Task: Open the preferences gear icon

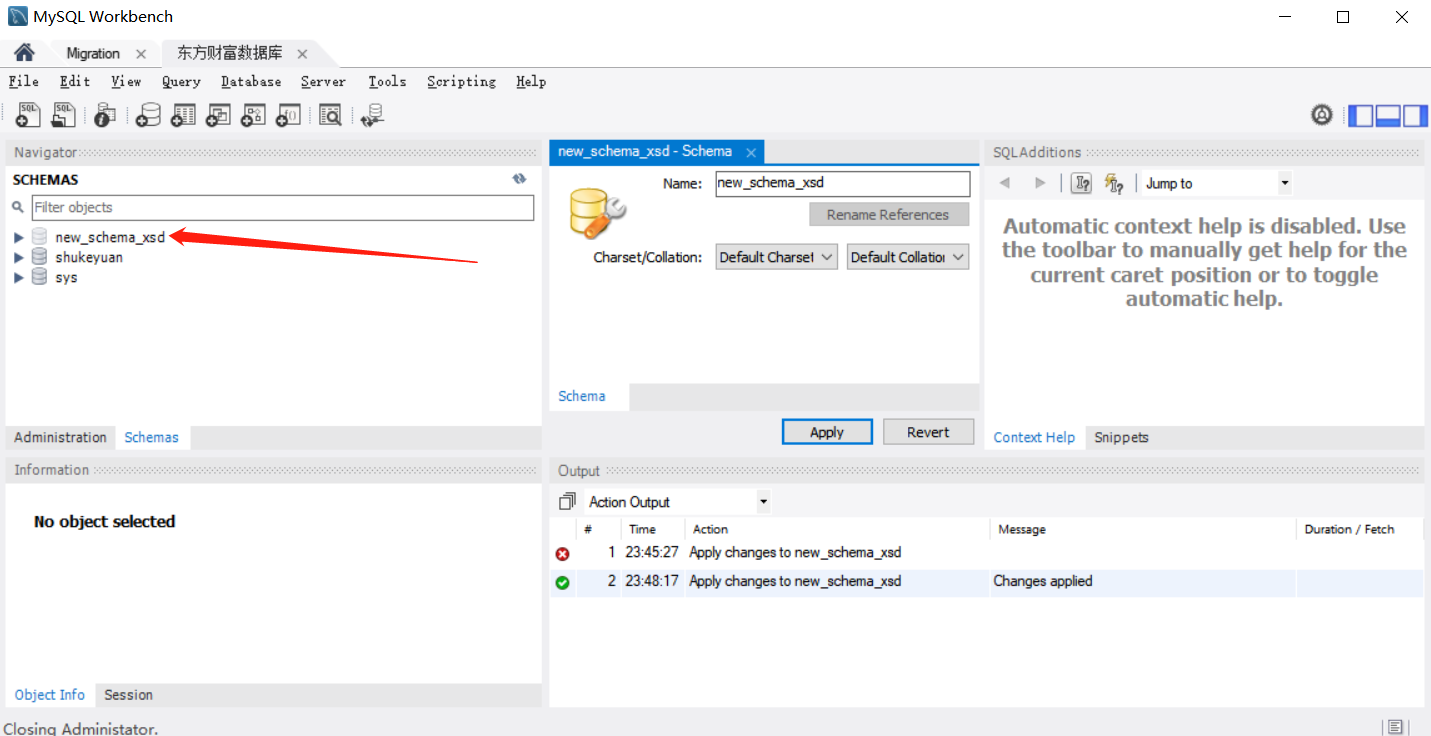Action: pos(1322,115)
